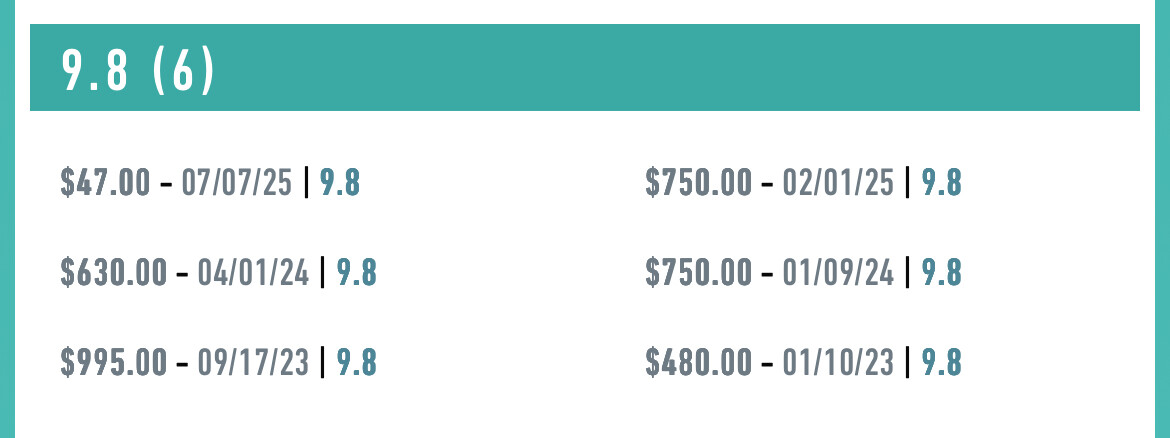Screen dimensions: 1170x438
Task: Click the 01/10/23 sale date
Action: click(838, 362)
